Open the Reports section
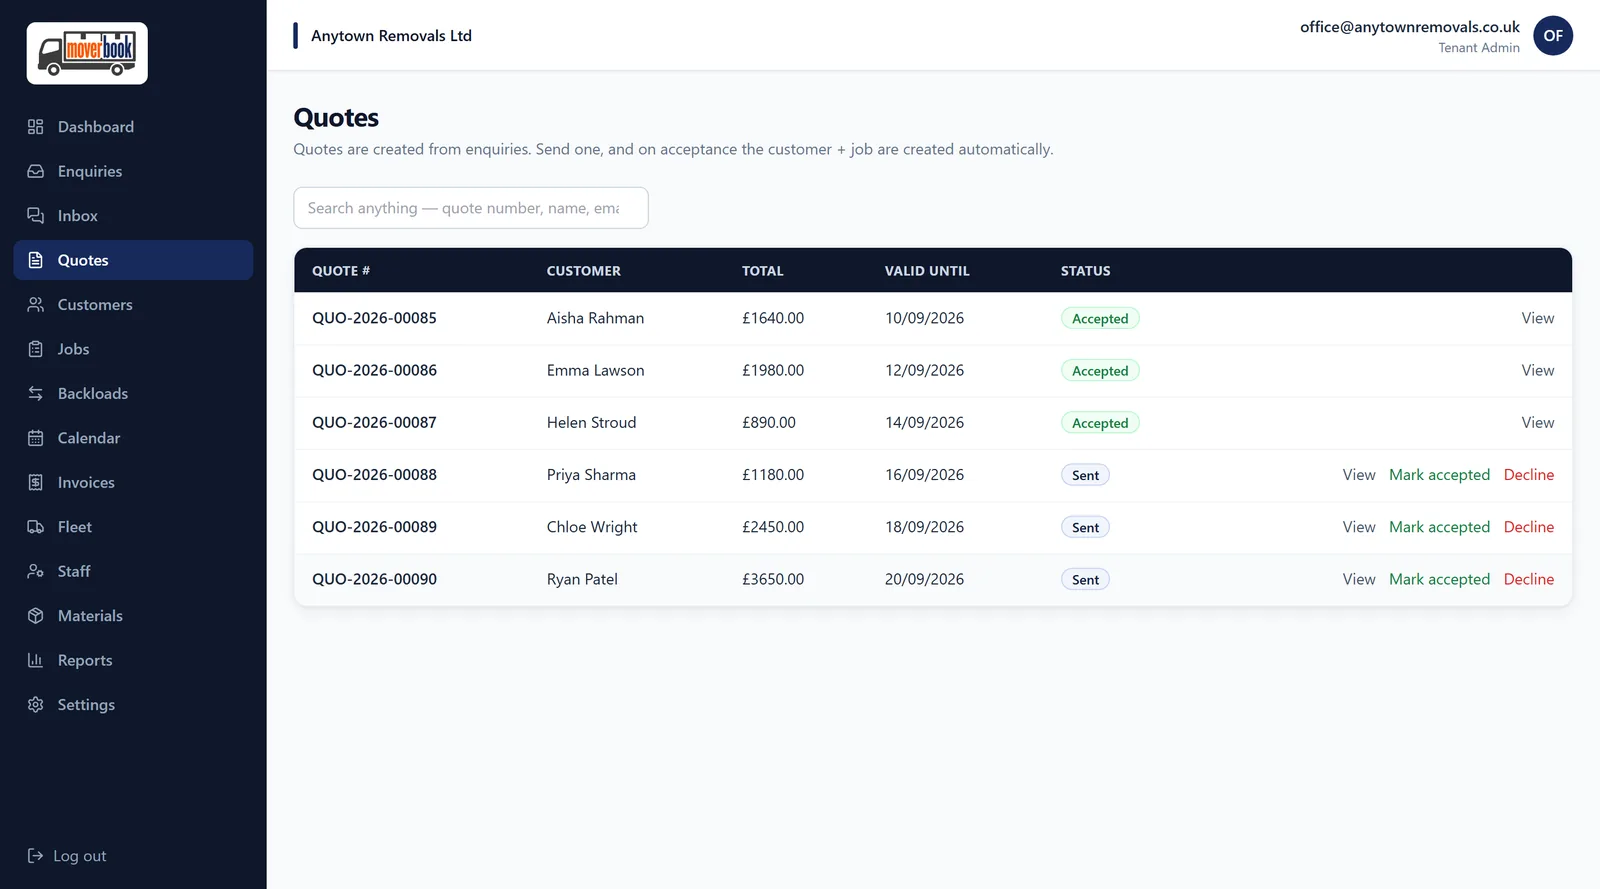The height and width of the screenshot is (889, 1600). tap(133, 661)
